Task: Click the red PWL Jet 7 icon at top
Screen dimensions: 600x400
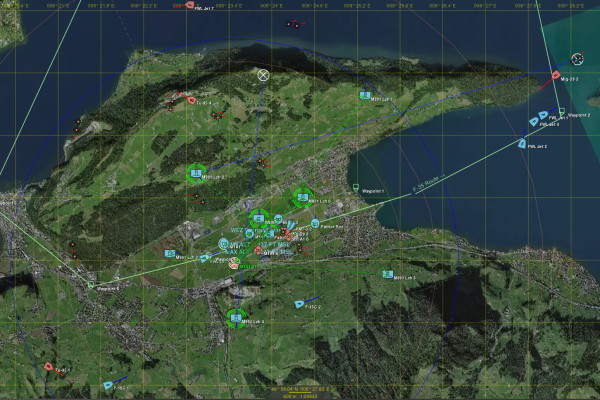Action: click(x=189, y=5)
